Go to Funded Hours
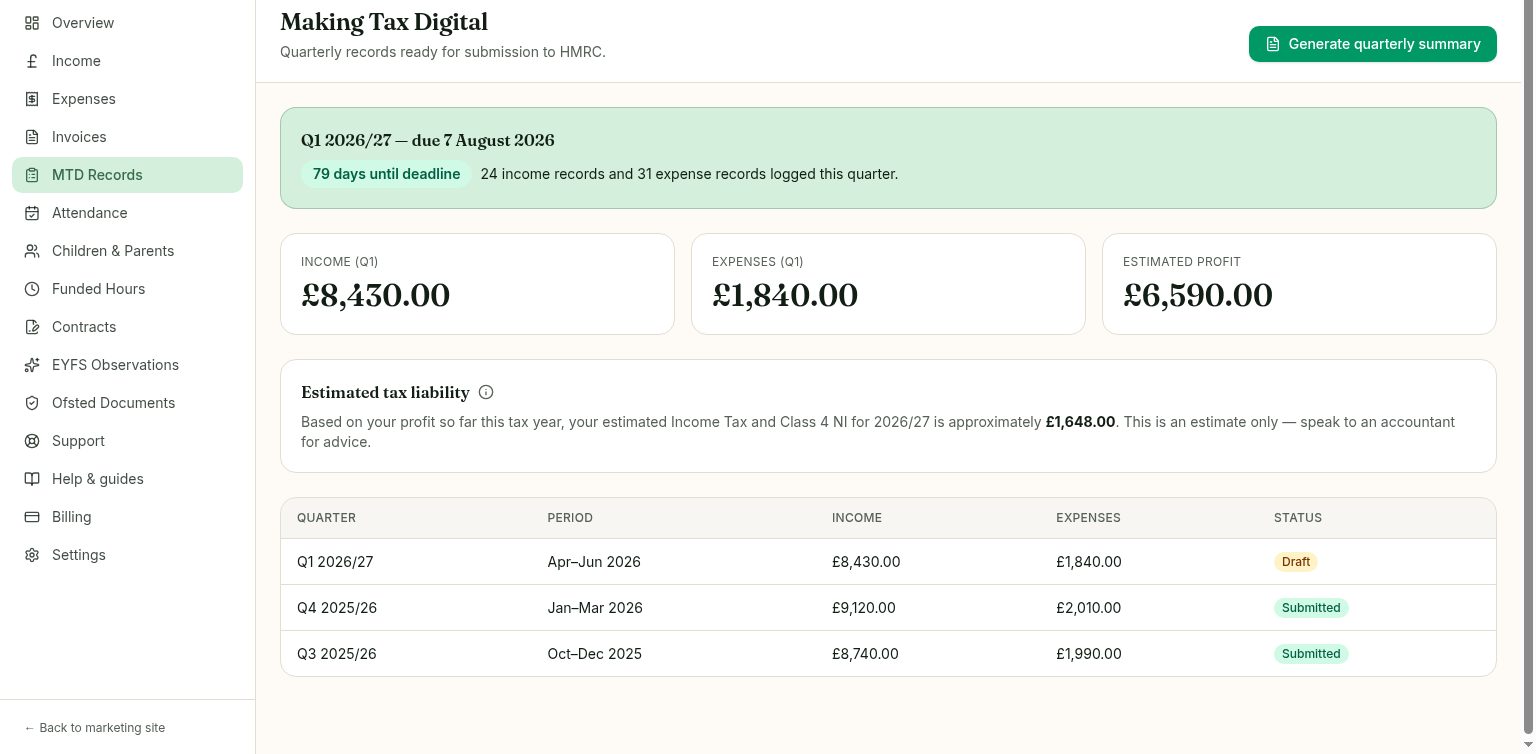The width and height of the screenshot is (1536, 754). (127, 289)
